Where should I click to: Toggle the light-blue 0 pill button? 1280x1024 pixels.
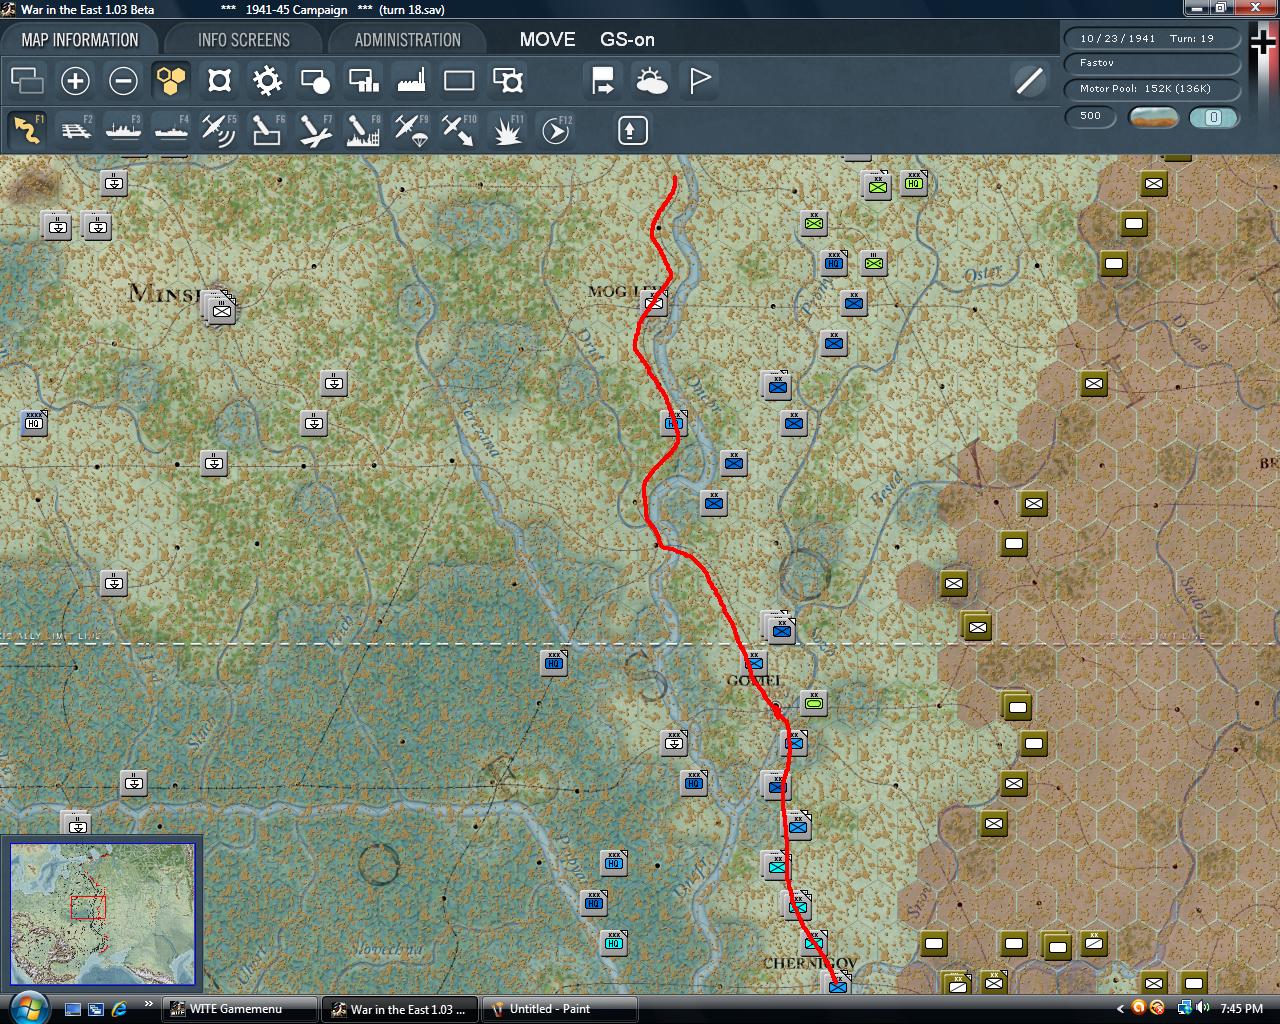point(1214,117)
